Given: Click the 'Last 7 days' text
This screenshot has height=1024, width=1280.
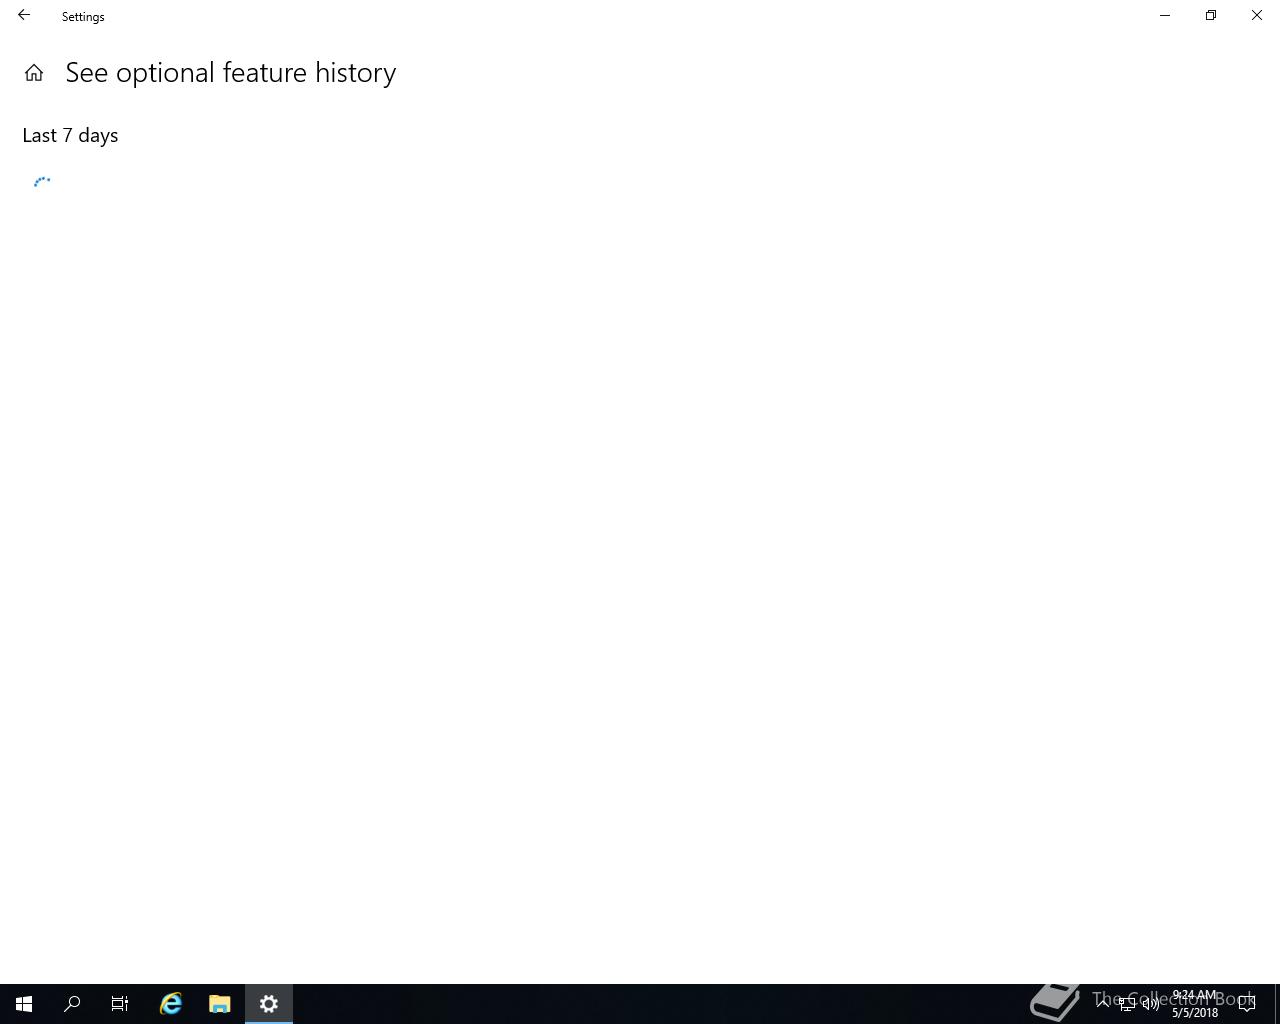Looking at the screenshot, I should tap(70, 135).
